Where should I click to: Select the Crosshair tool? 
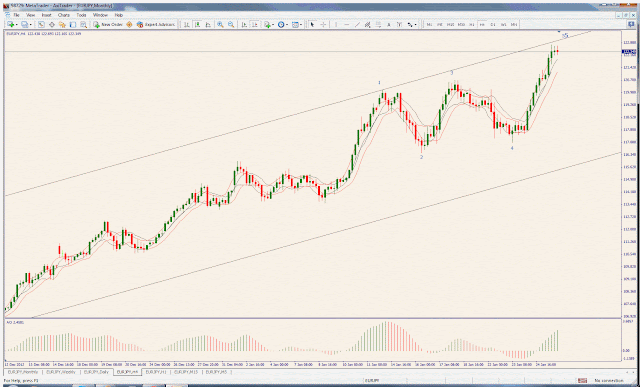click(323, 24)
